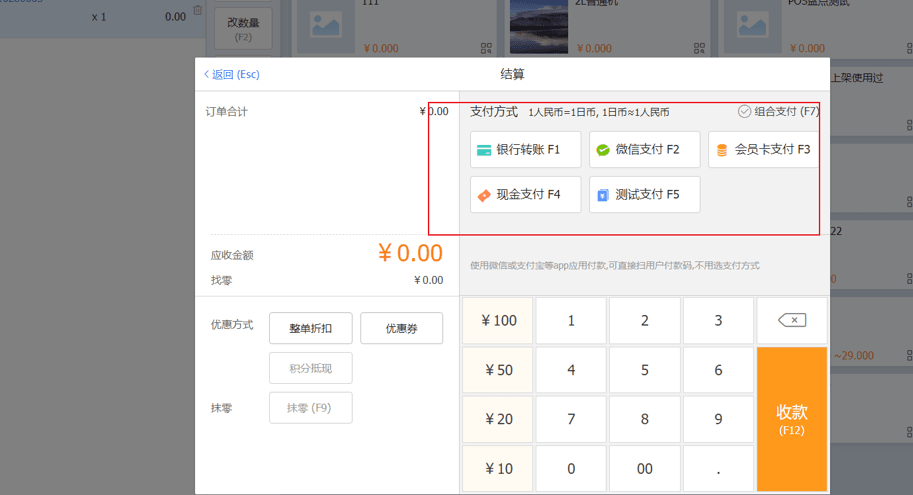Click 抹零 (F9) round-off button
This screenshot has width=913, height=495.
click(310, 408)
